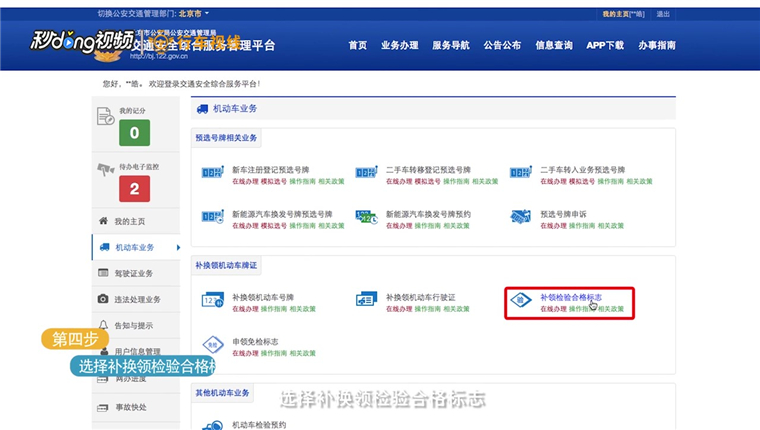Click the 补换领机动车号牌 icon
The image size is (760, 430).
[x=213, y=300]
